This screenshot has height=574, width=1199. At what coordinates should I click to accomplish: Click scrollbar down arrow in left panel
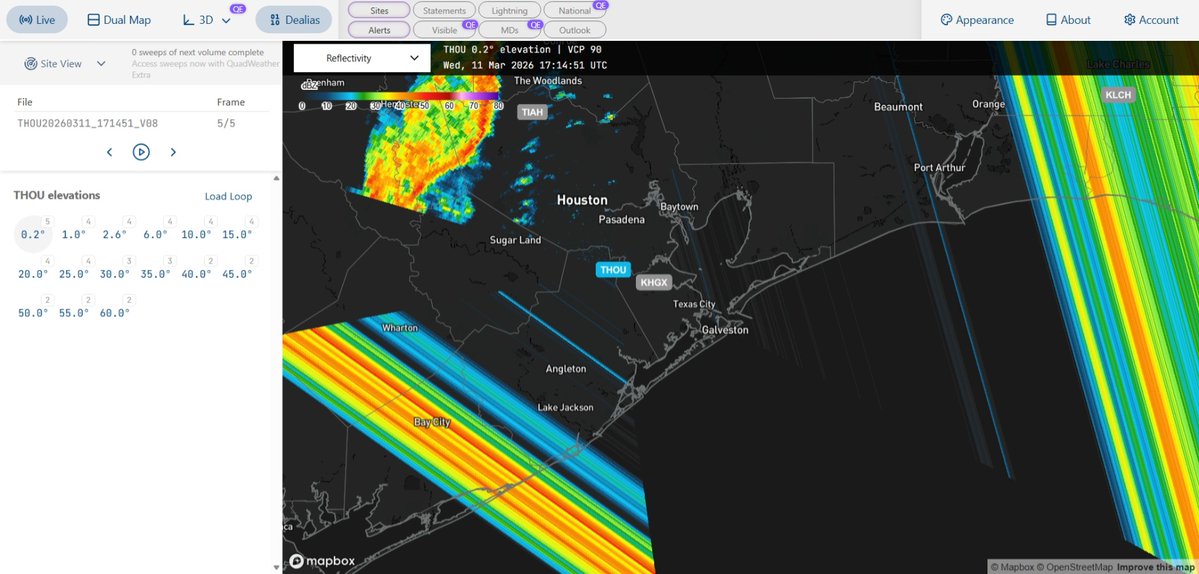(x=277, y=567)
